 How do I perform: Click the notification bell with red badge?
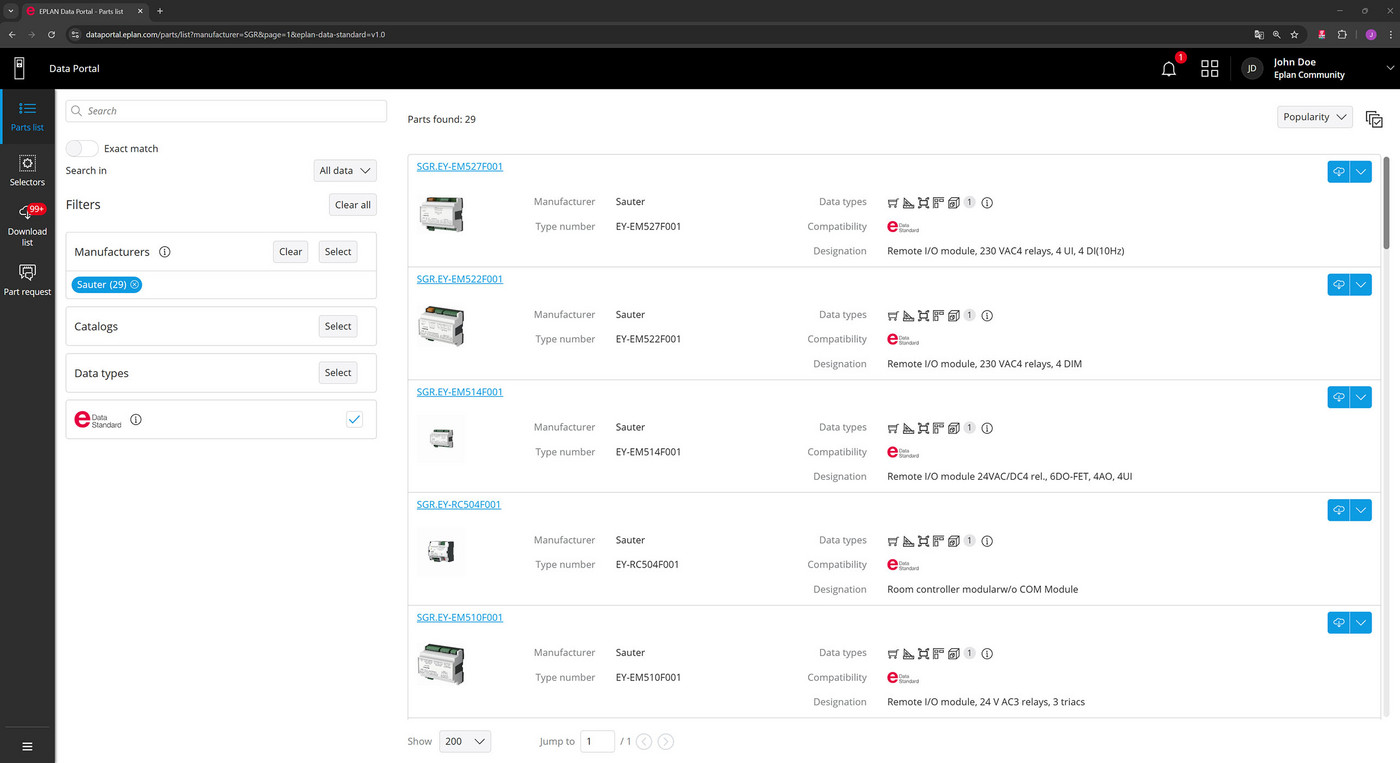(x=1168, y=68)
